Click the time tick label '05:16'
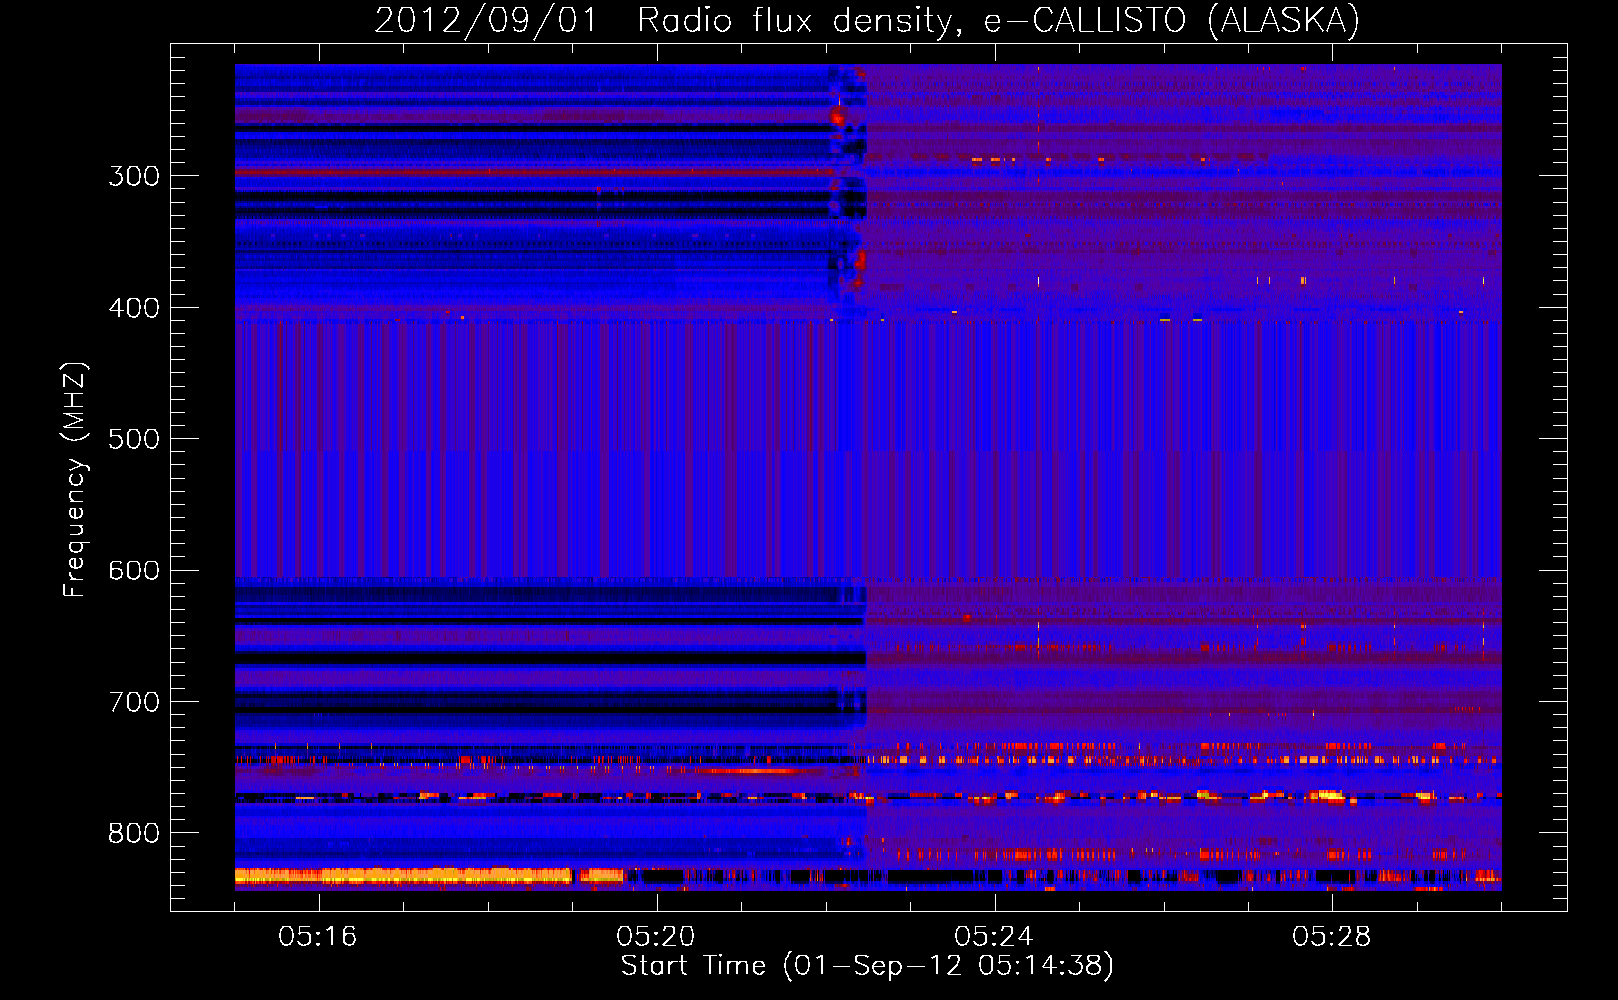Screen dimensions: 1618x1000 click(318, 937)
